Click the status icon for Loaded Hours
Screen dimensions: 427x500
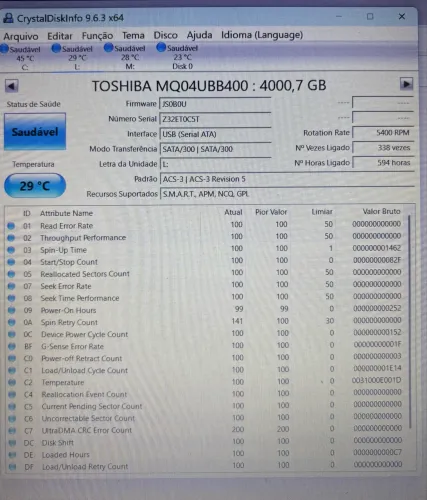click(13, 455)
